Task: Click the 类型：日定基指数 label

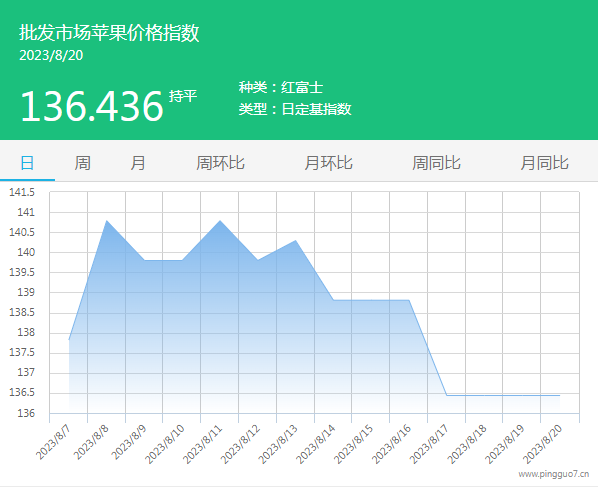Action: click(x=295, y=109)
